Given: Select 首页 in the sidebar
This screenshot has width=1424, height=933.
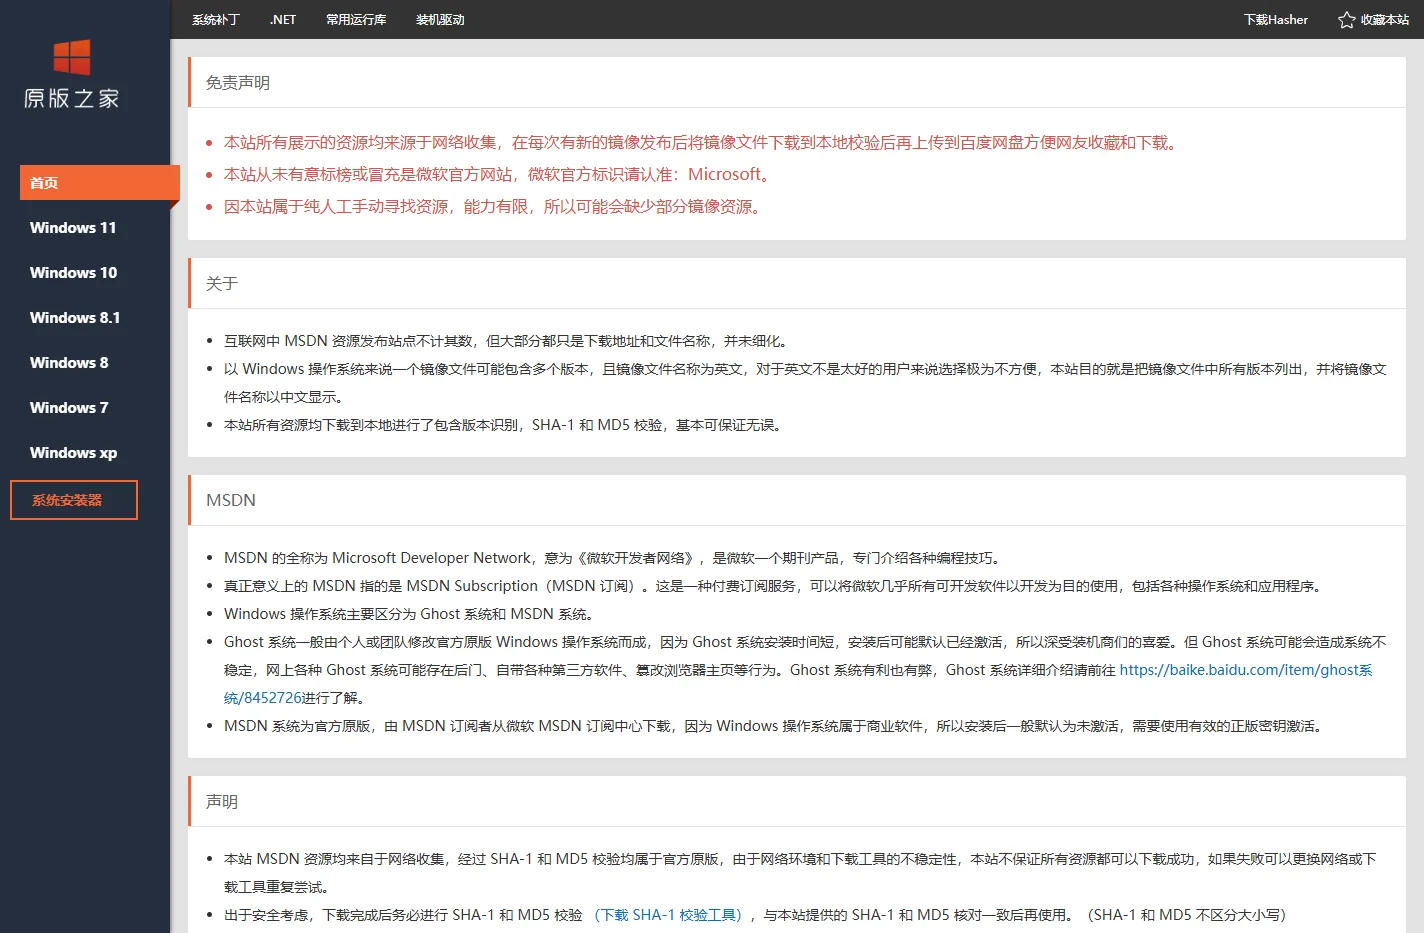Looking at the screenshot, I should click(100, 183).
